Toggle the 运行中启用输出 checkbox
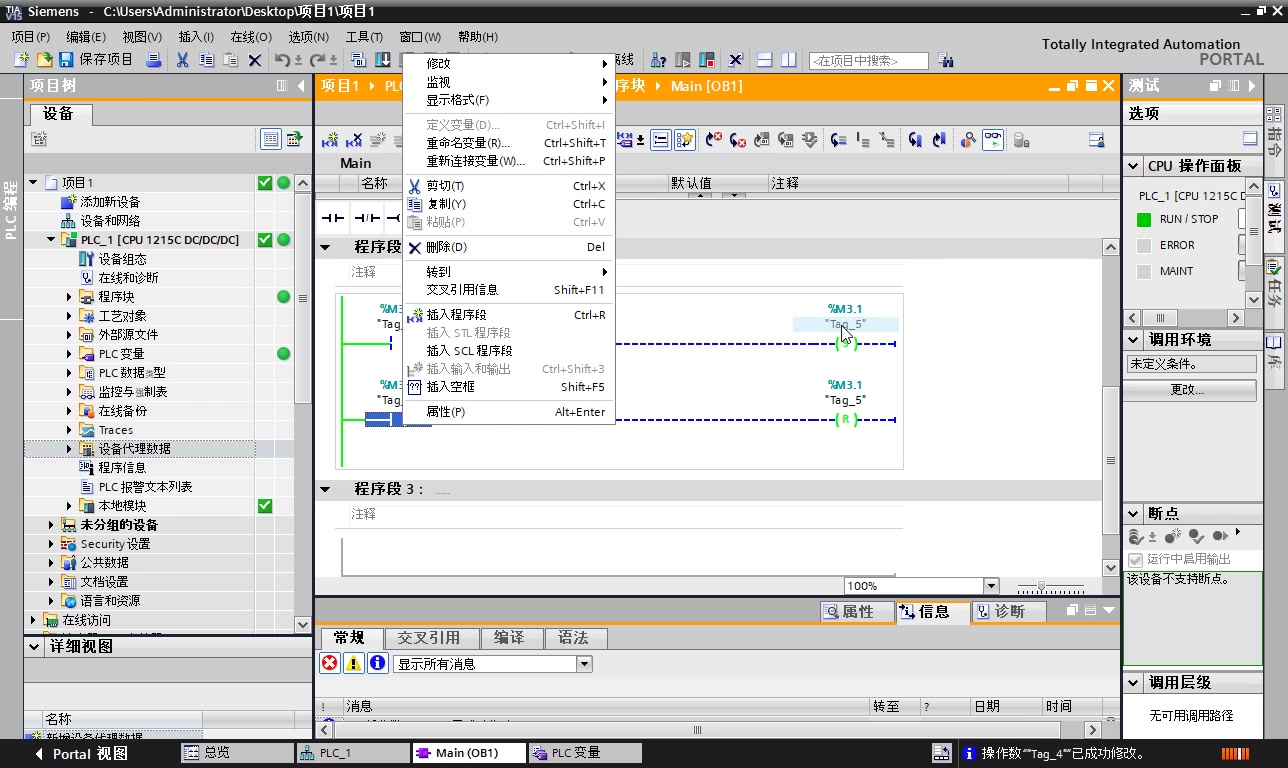Image resolution: width=1288 pixels, height=768 pixels. pos(1135,560)
